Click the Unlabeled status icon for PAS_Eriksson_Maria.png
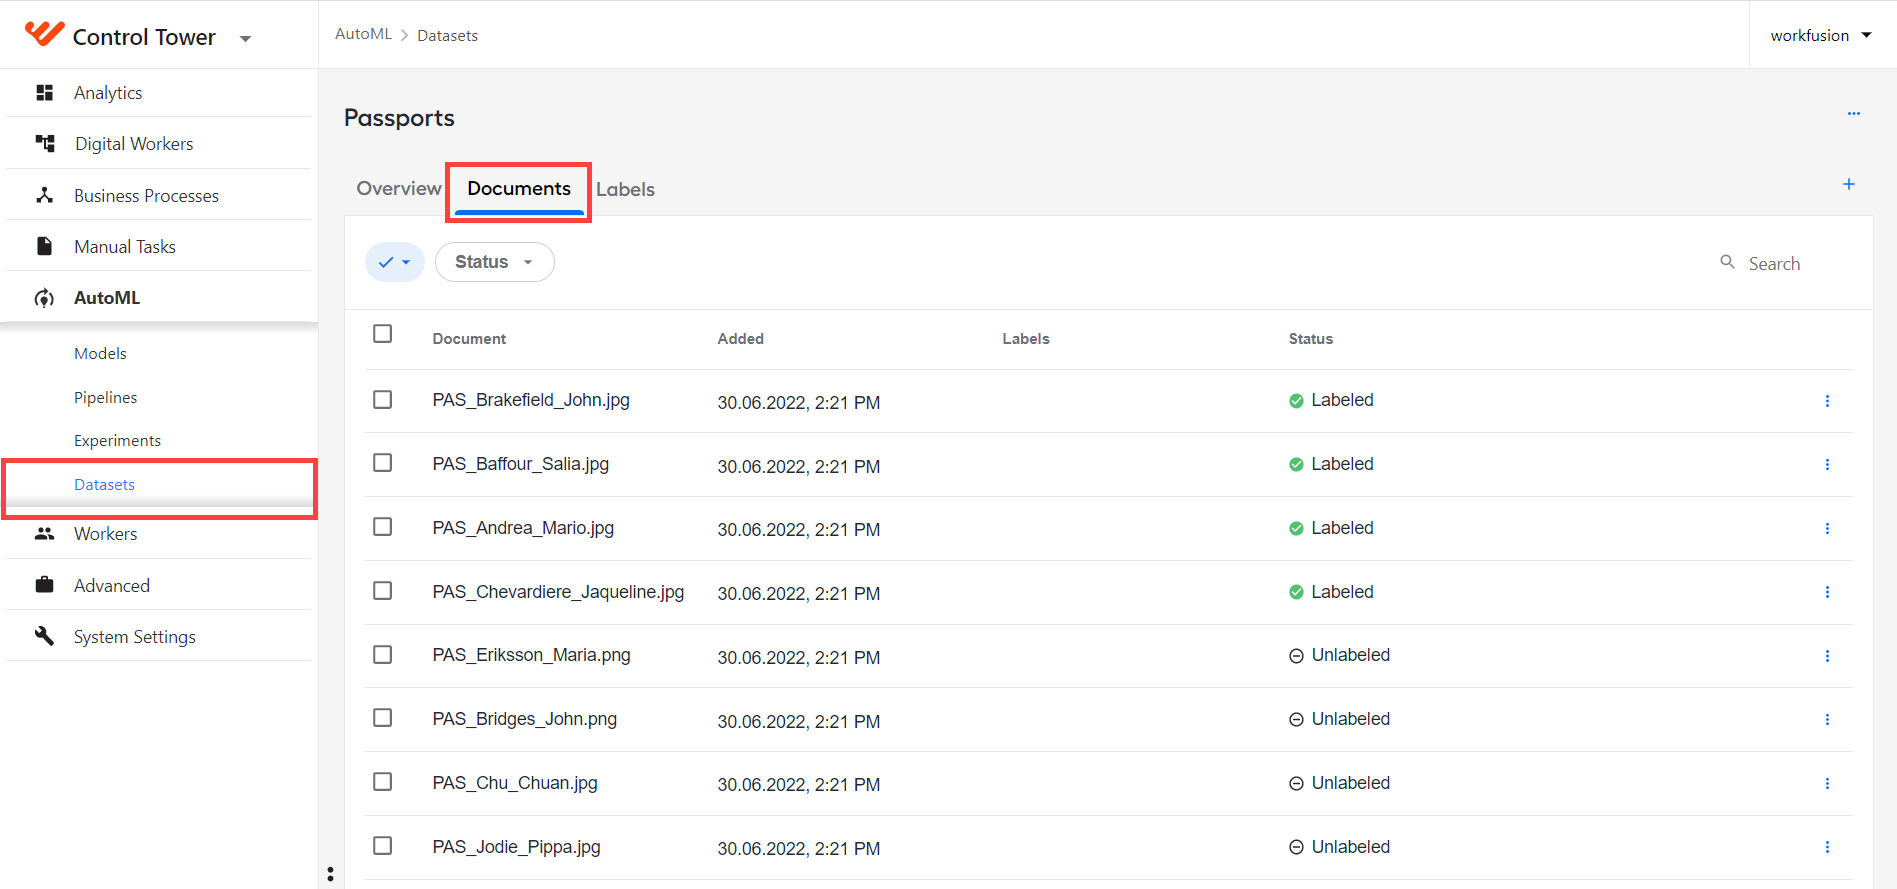 1296,656
